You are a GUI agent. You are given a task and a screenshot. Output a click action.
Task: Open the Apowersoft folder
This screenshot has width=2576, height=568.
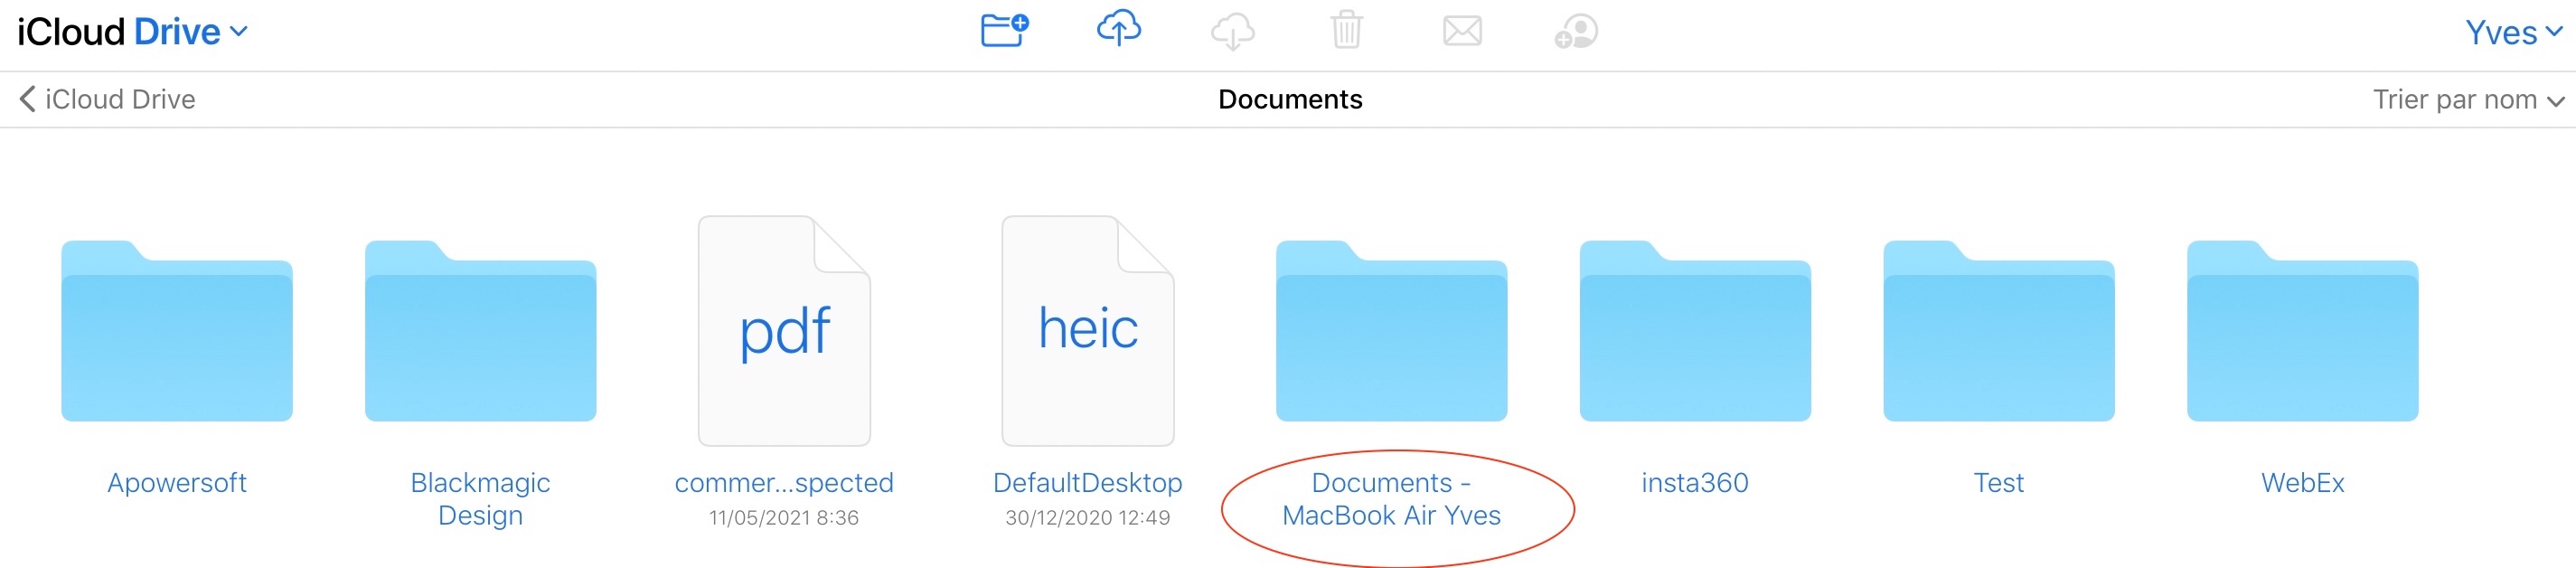pyautogui.click(x=177, y=332)
